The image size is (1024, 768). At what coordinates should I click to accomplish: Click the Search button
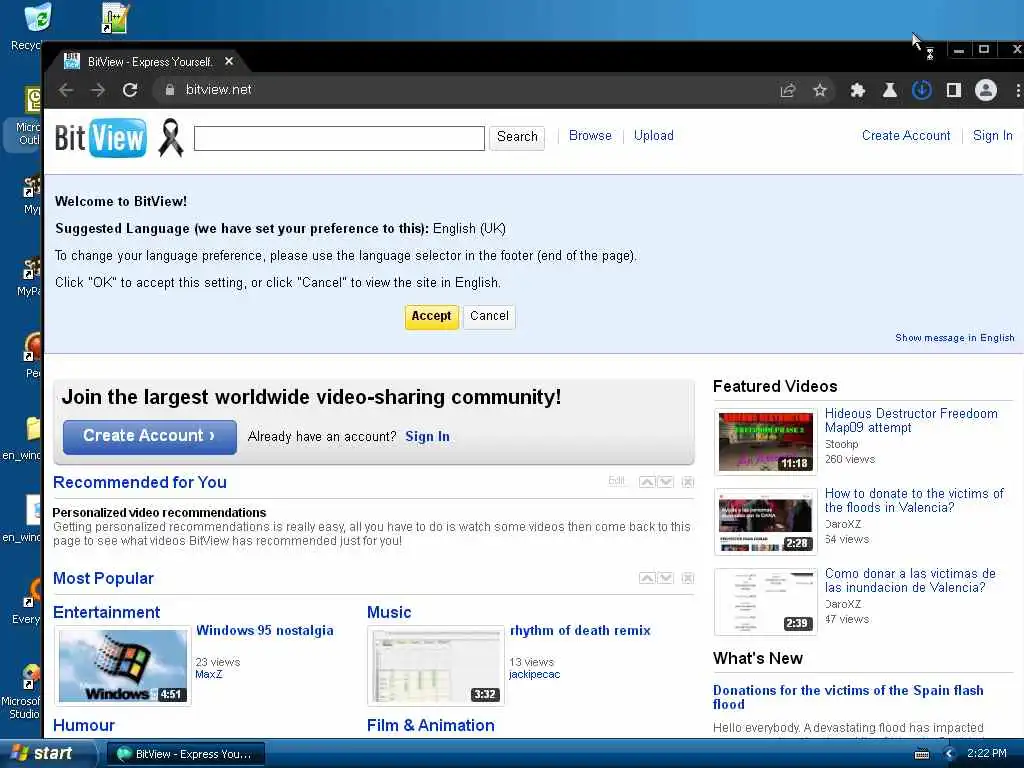point(517,137)
